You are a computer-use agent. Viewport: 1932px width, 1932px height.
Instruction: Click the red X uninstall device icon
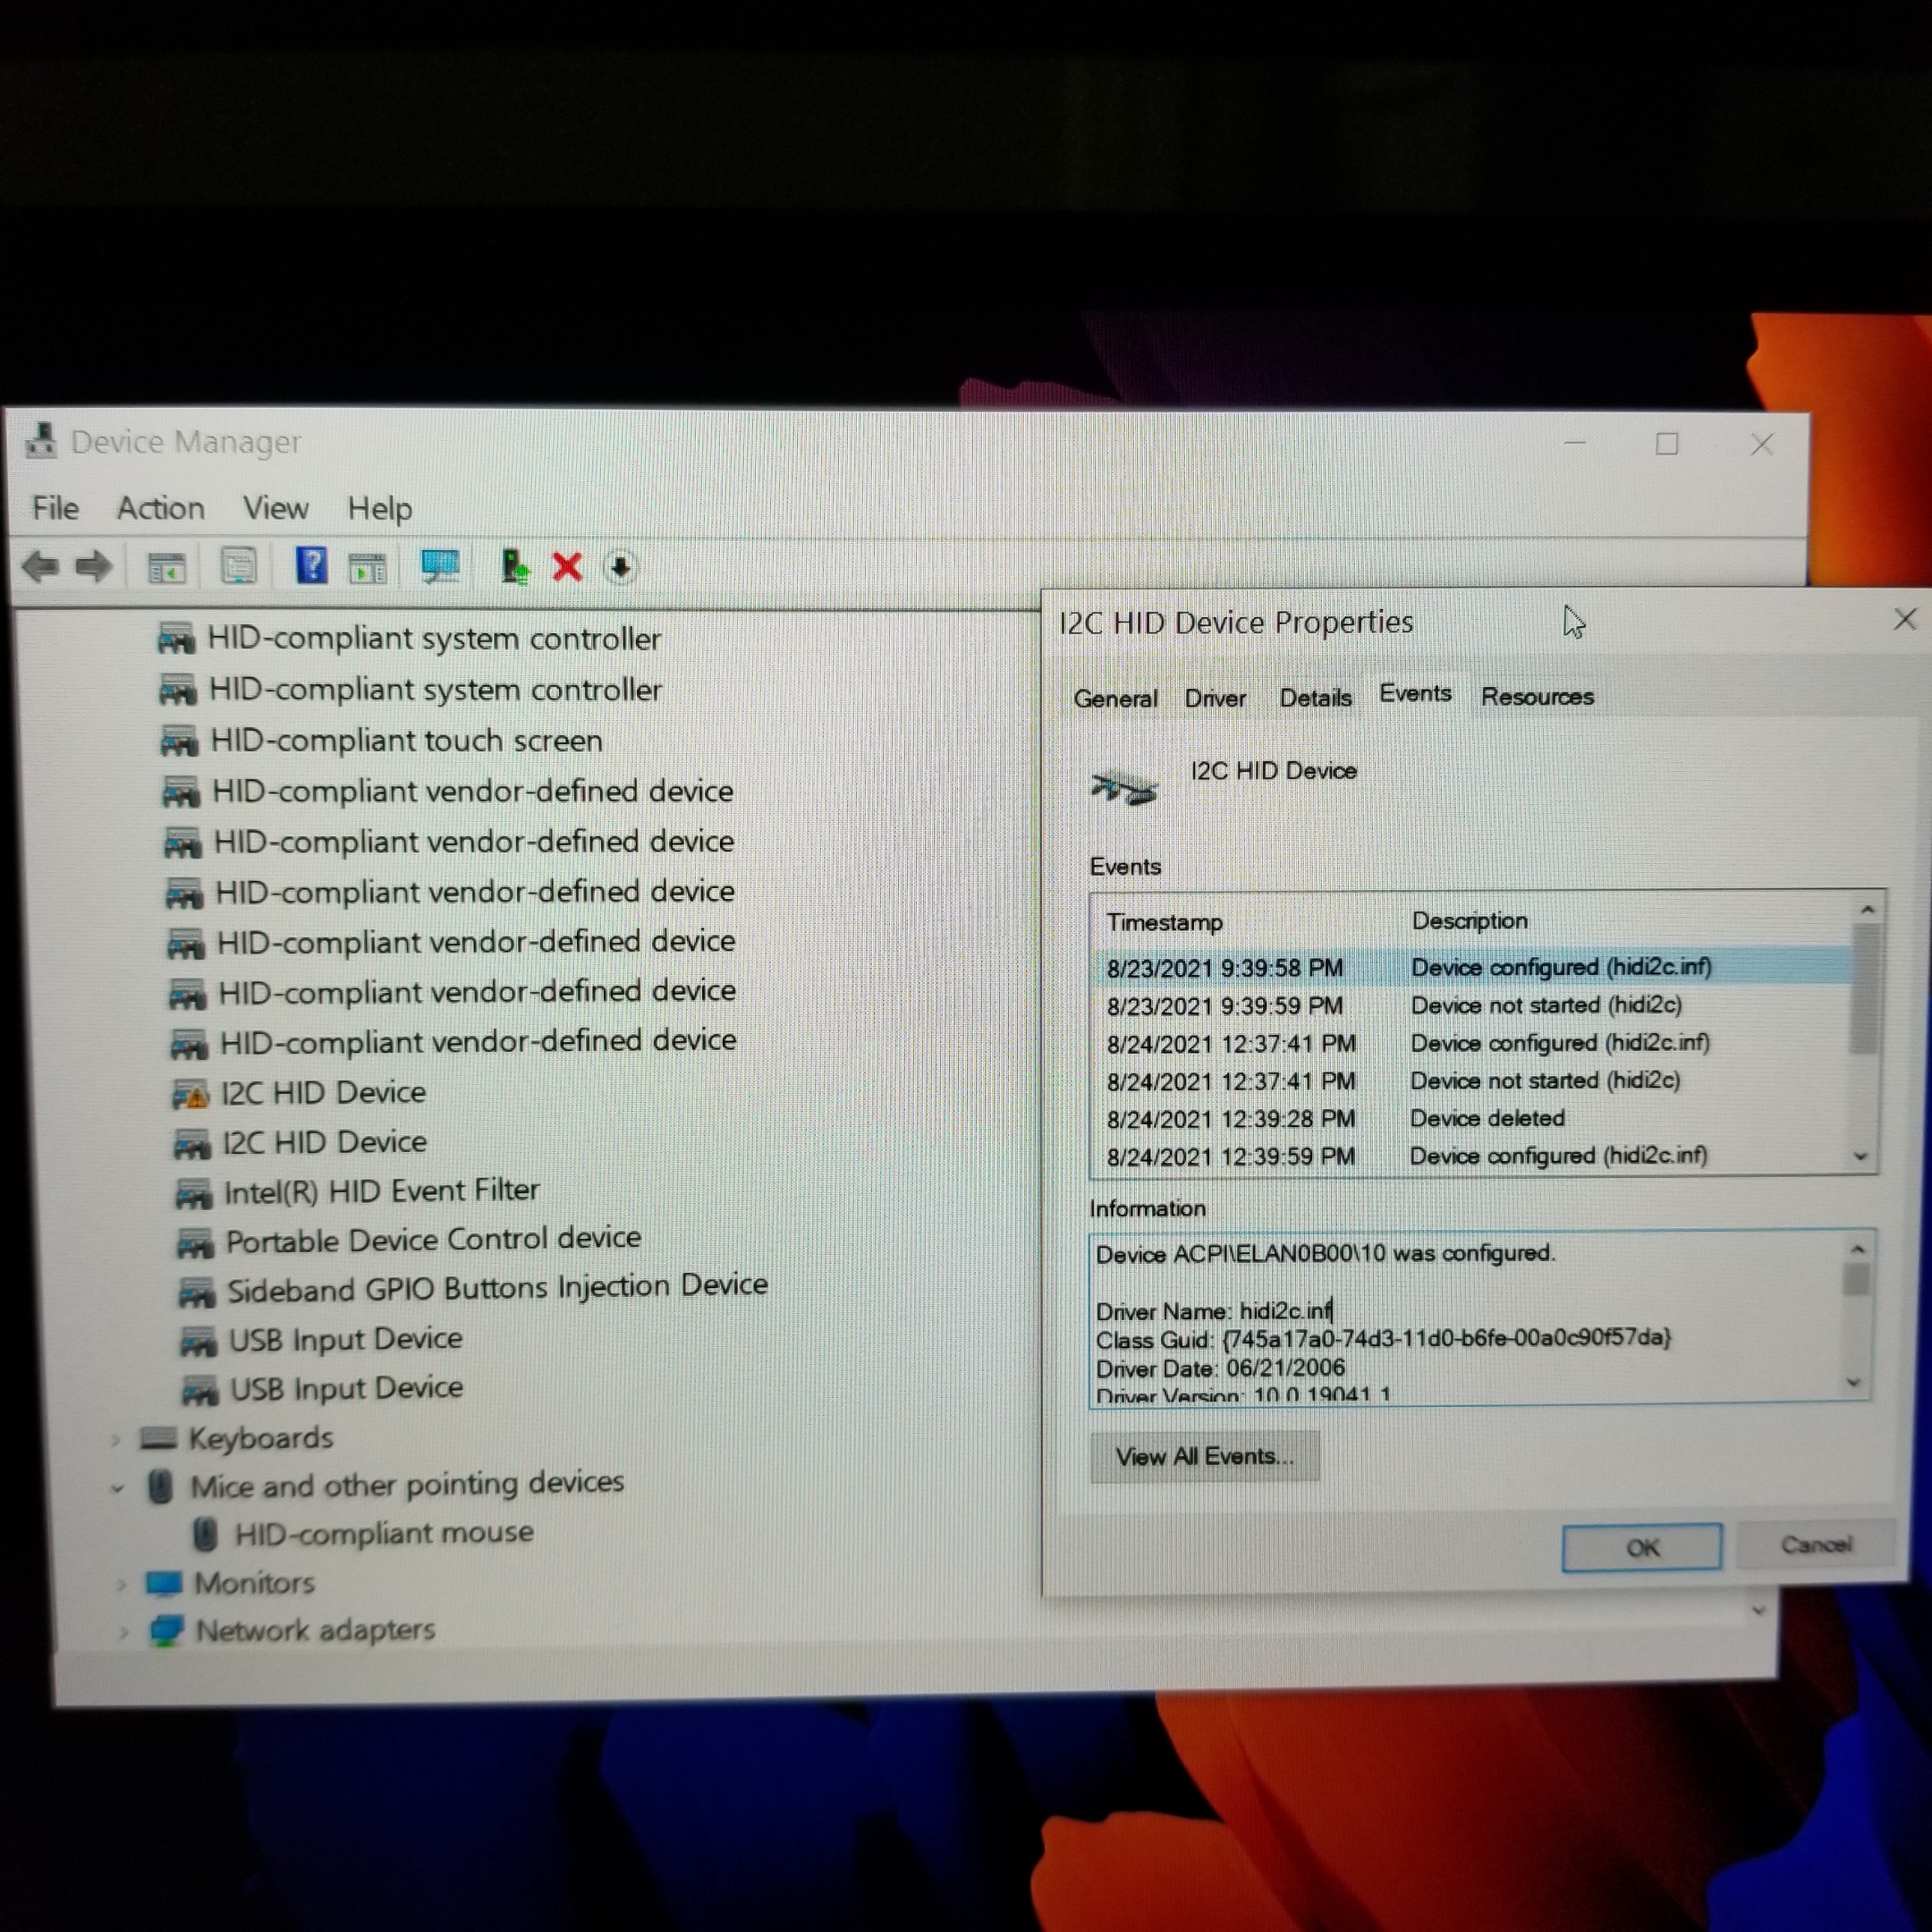coord(567,567)
